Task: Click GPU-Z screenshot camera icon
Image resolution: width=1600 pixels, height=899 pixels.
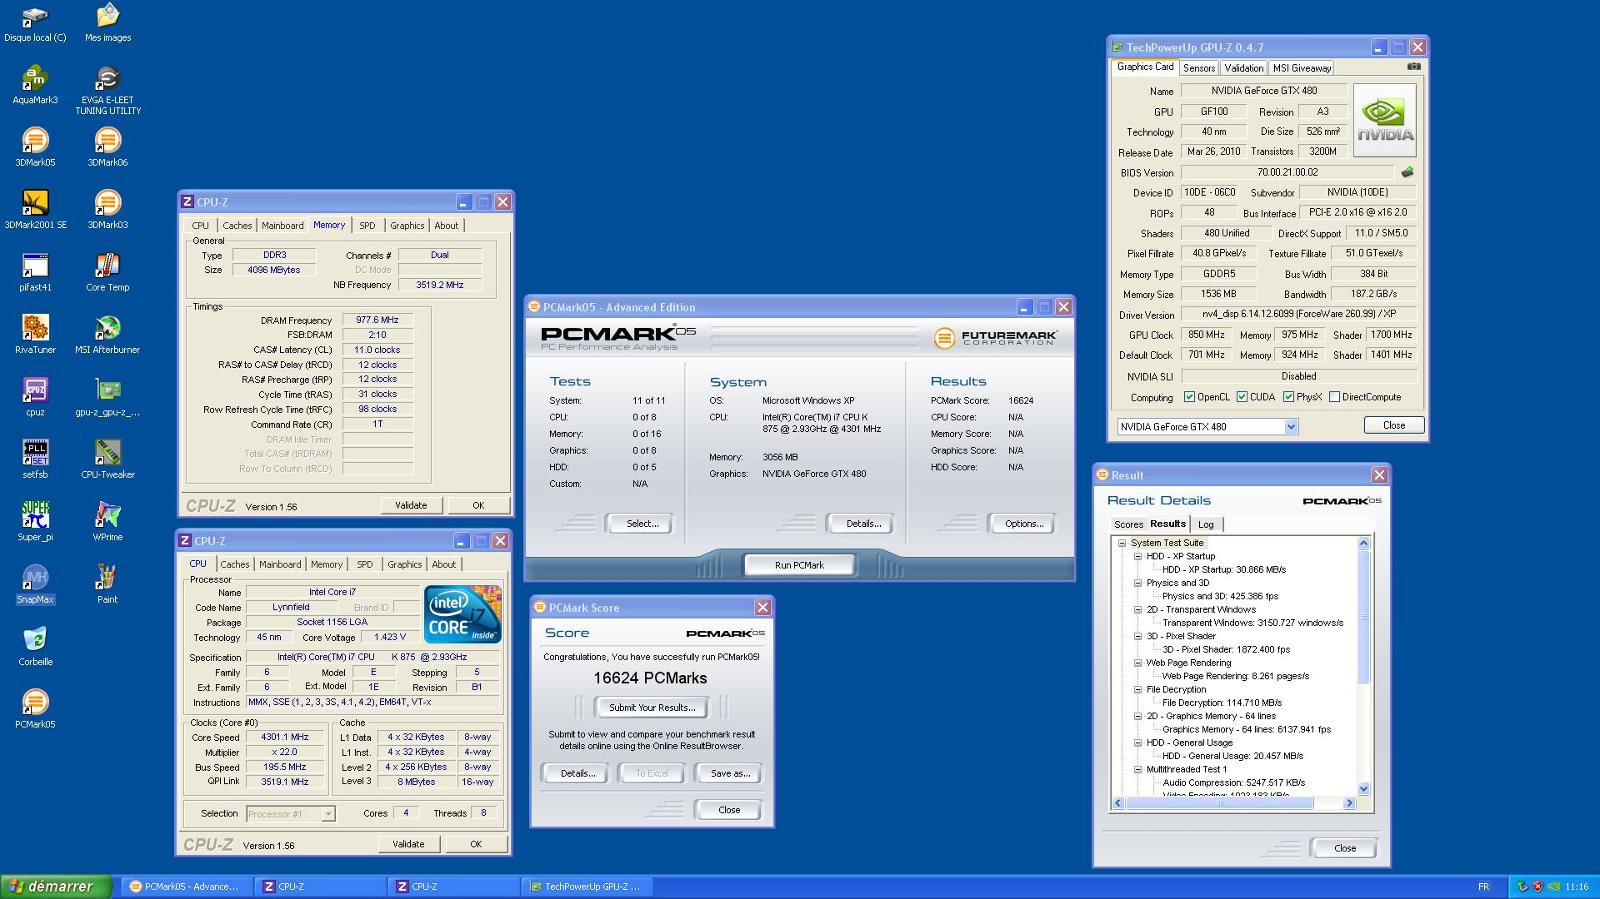Action: (1413, 67)
